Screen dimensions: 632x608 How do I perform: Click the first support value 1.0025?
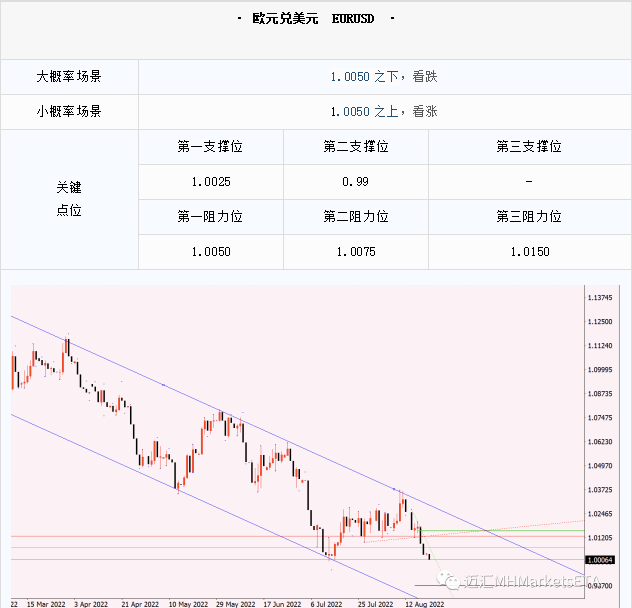coord(211,182)
